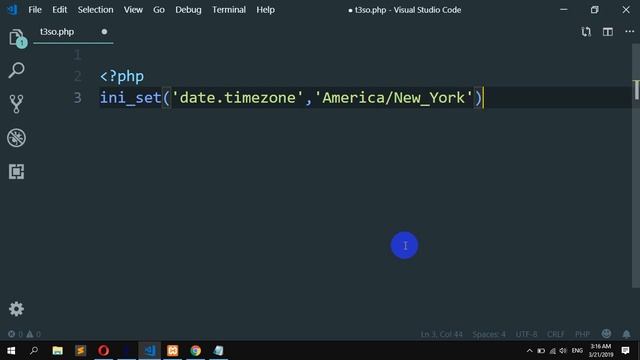Click the battery icon in system tray

click(541, 351)
